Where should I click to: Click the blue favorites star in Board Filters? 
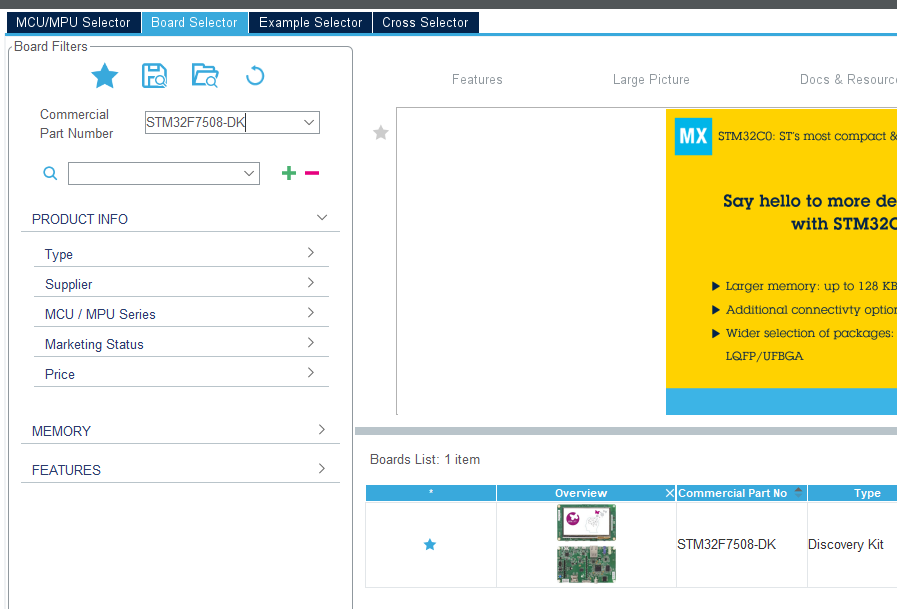[105, 75]
